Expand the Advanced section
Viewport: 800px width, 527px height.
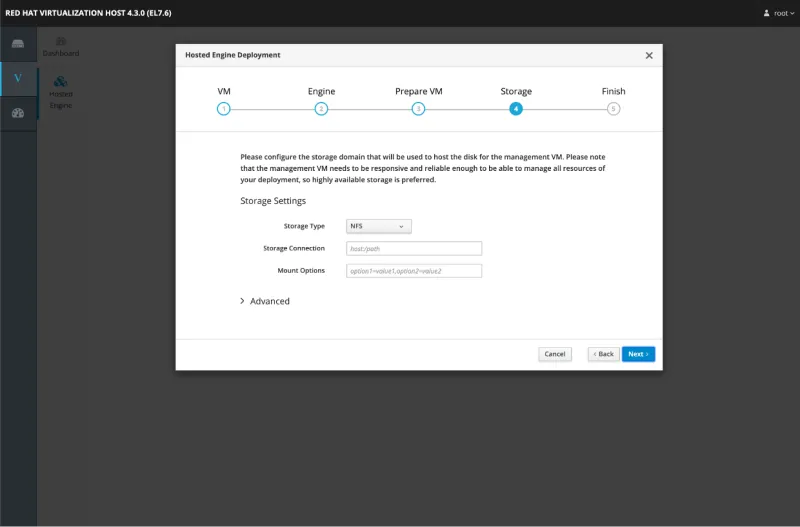tap(265, 301)
